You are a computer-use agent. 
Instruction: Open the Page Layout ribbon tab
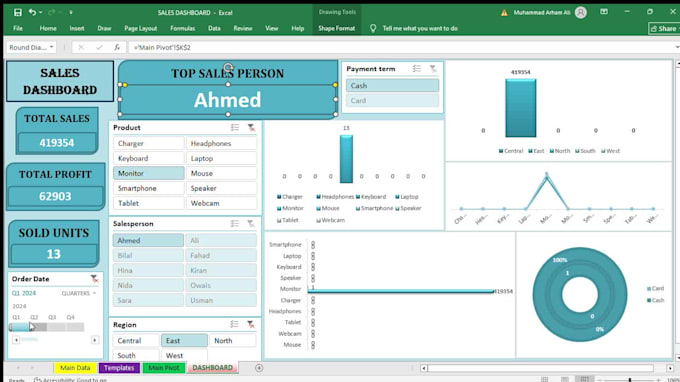141,28
